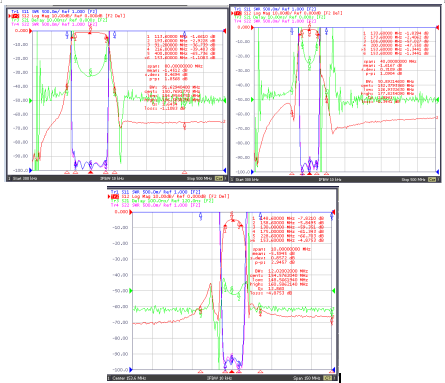Select rightmost red marker triangle on top-left plot axis
The height and width of the screenshot is (383, 445).
[184, 172]
